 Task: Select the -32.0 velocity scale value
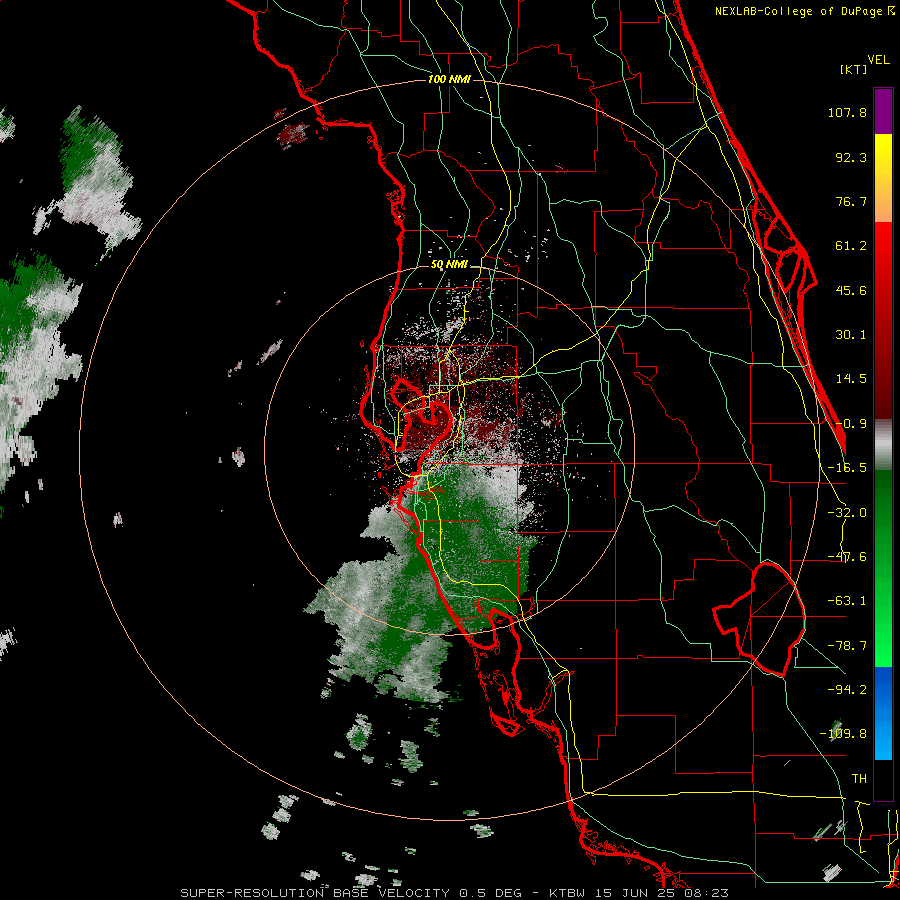coord(847,513)
